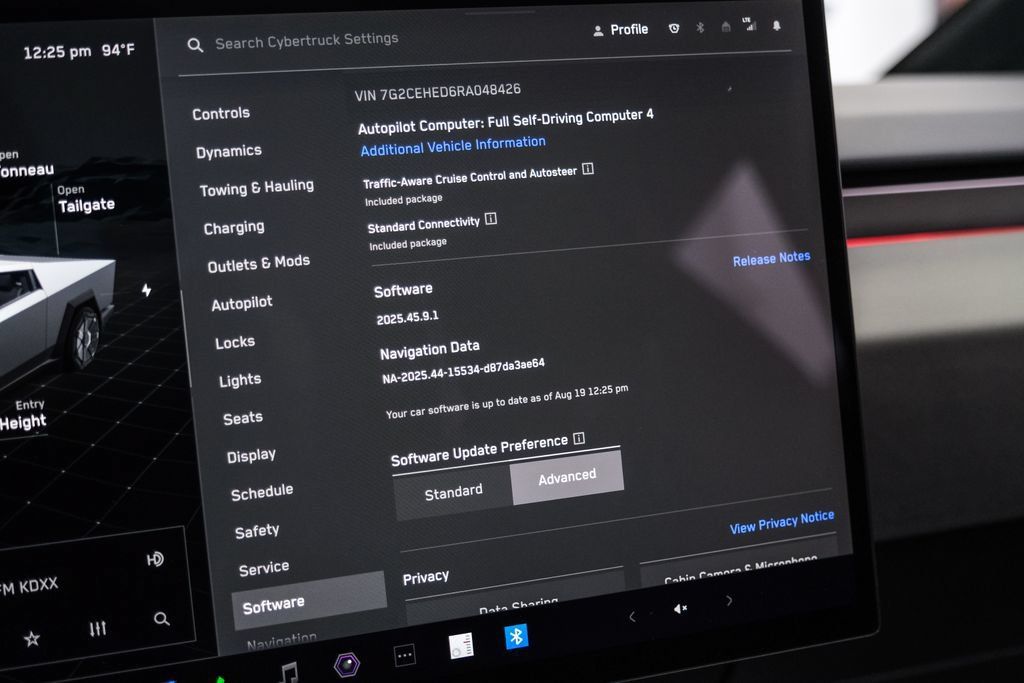Click the 94°F temperature reading
1024x683 pixels.
click(x=118, y=50)
